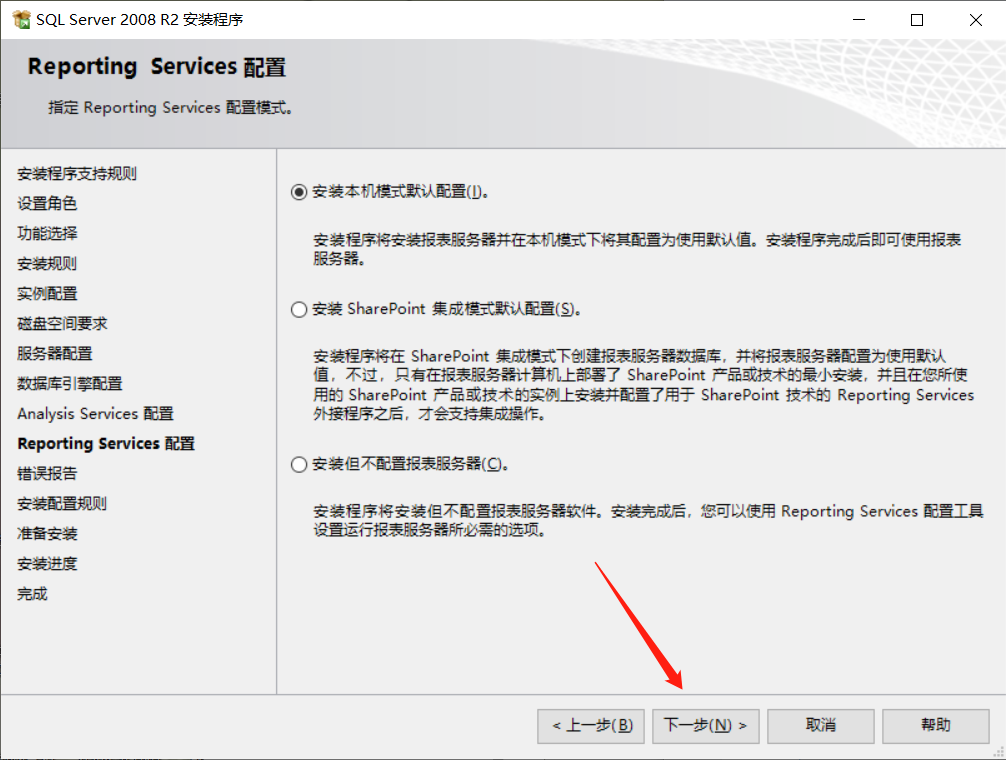
Task: Click the no-configuration option description paragraph
Action: 648,521
